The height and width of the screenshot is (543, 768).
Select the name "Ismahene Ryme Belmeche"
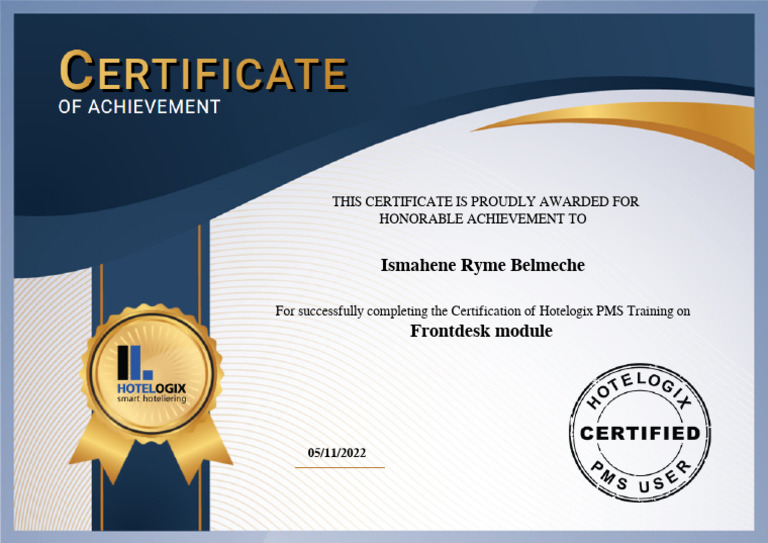[x=482, y=265]
